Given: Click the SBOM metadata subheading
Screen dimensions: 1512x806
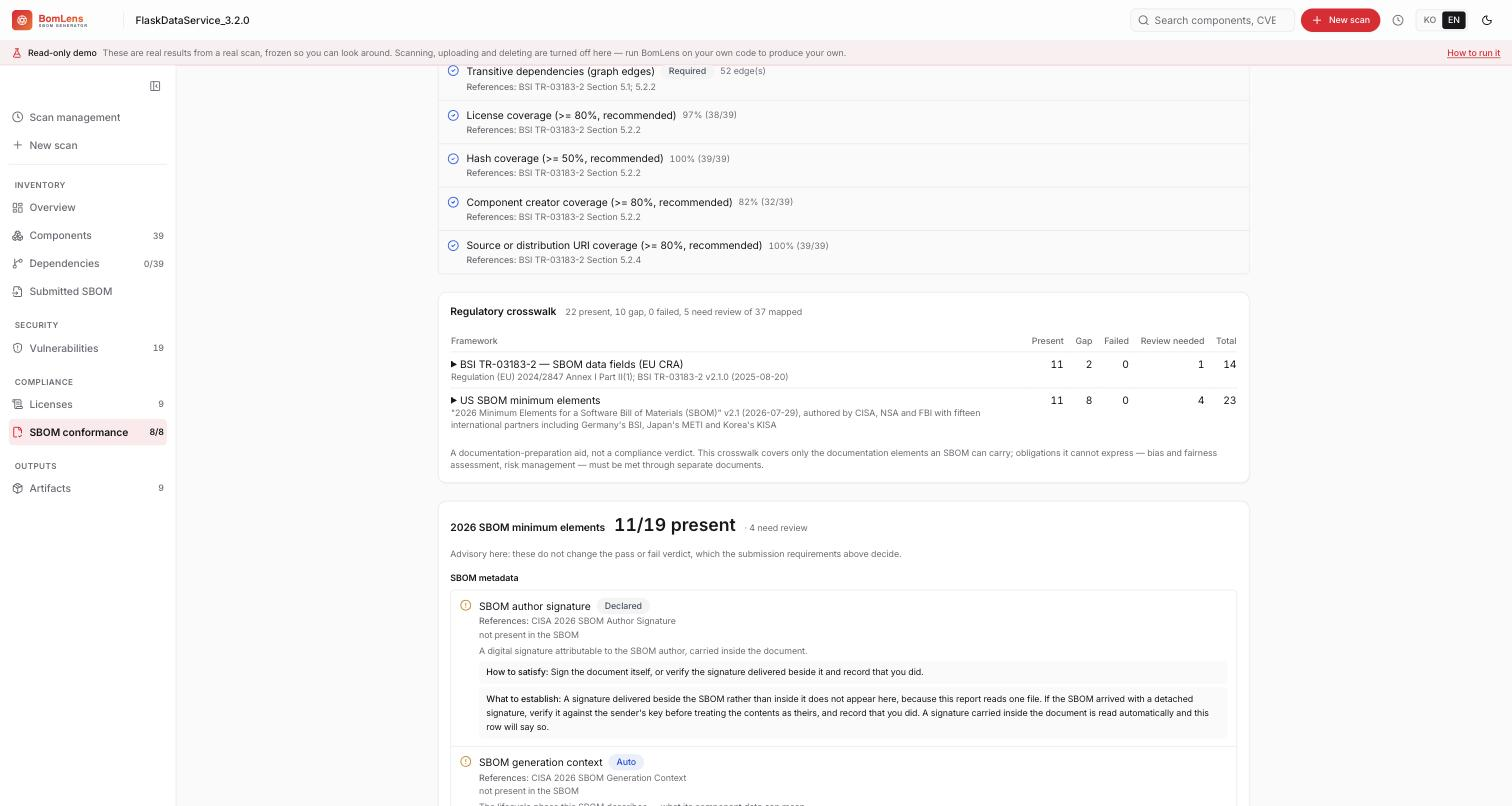Looking at the screenshot, I should click(x=484, y=578).
